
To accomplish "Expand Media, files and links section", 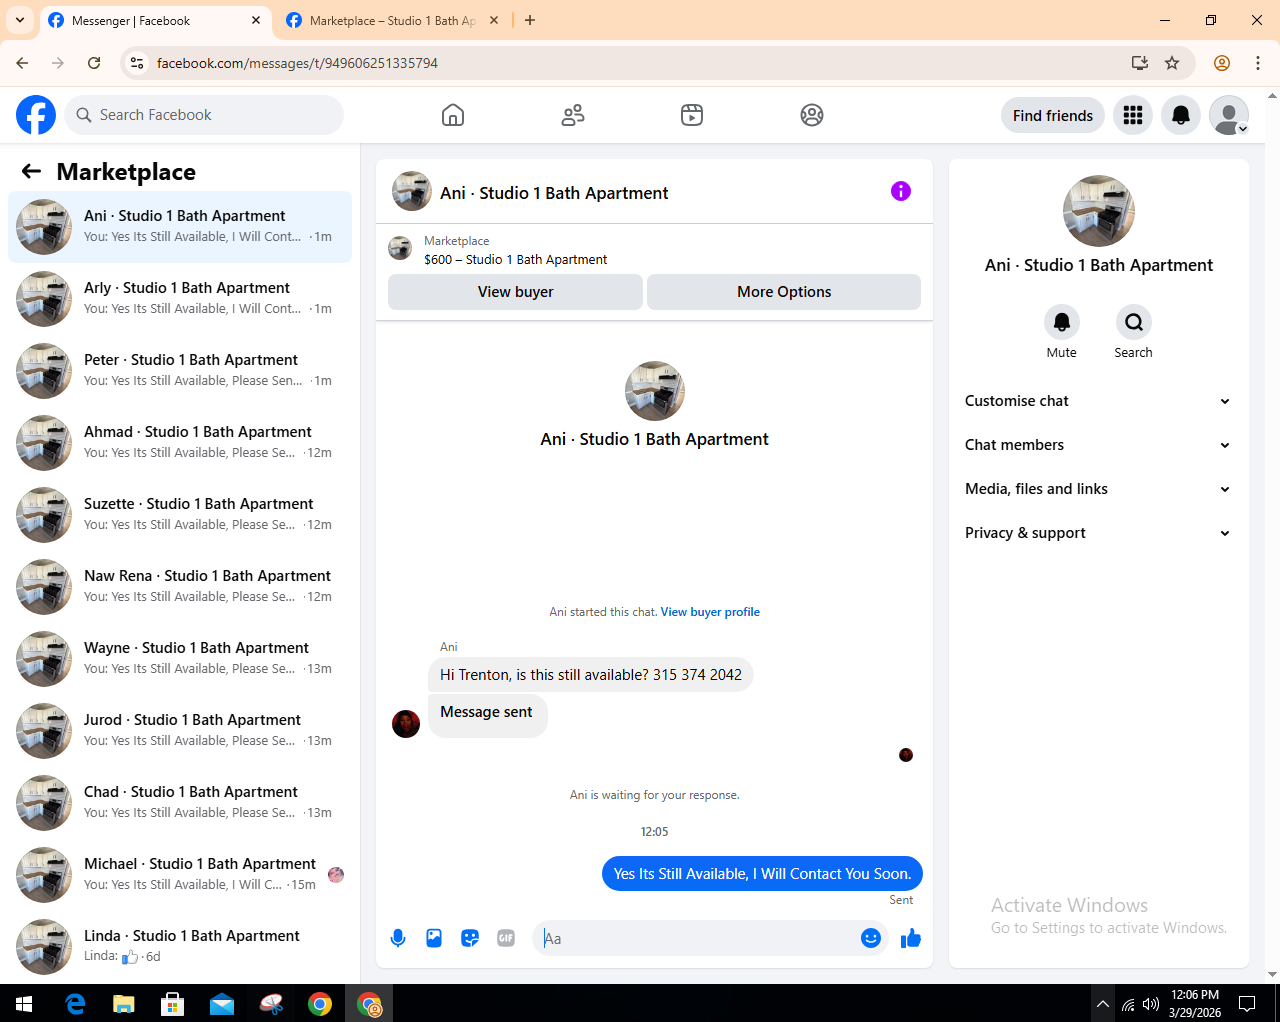I will [1098, 489].
